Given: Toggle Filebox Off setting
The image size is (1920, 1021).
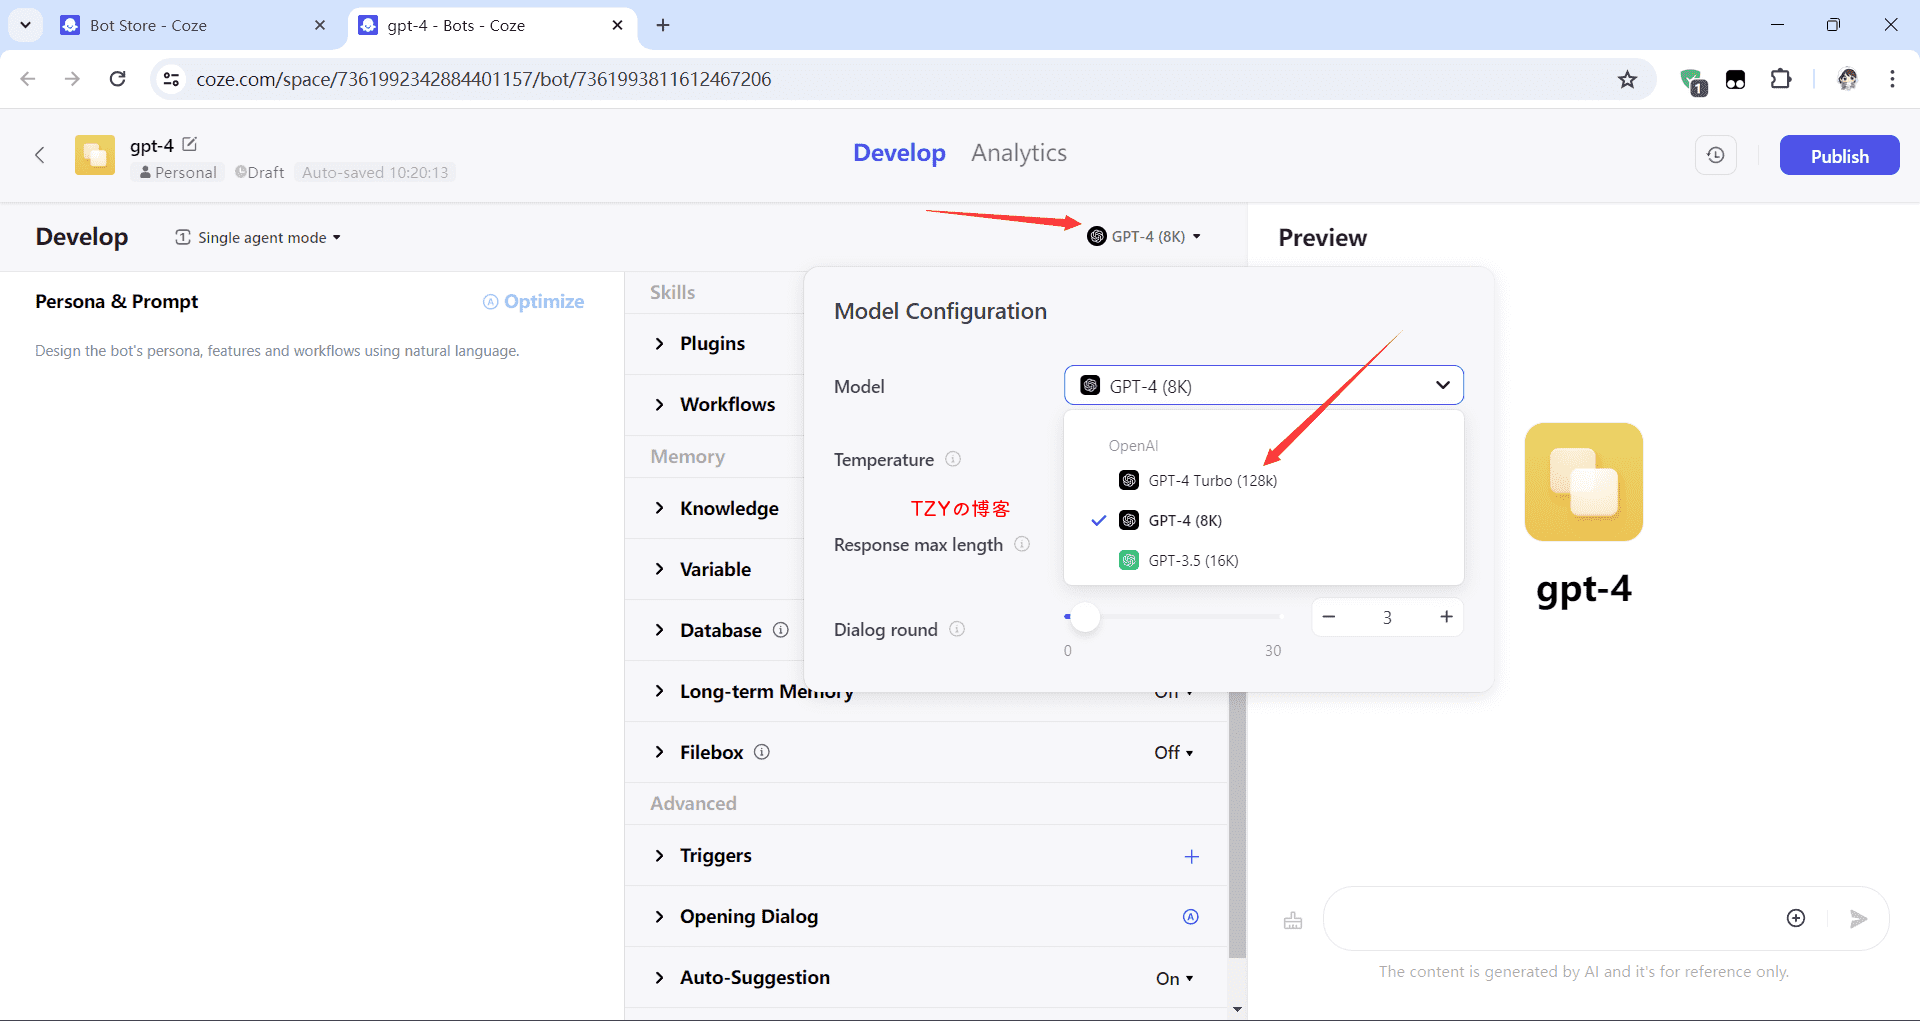Looking at the screenshot, I should coord(1173,753).
